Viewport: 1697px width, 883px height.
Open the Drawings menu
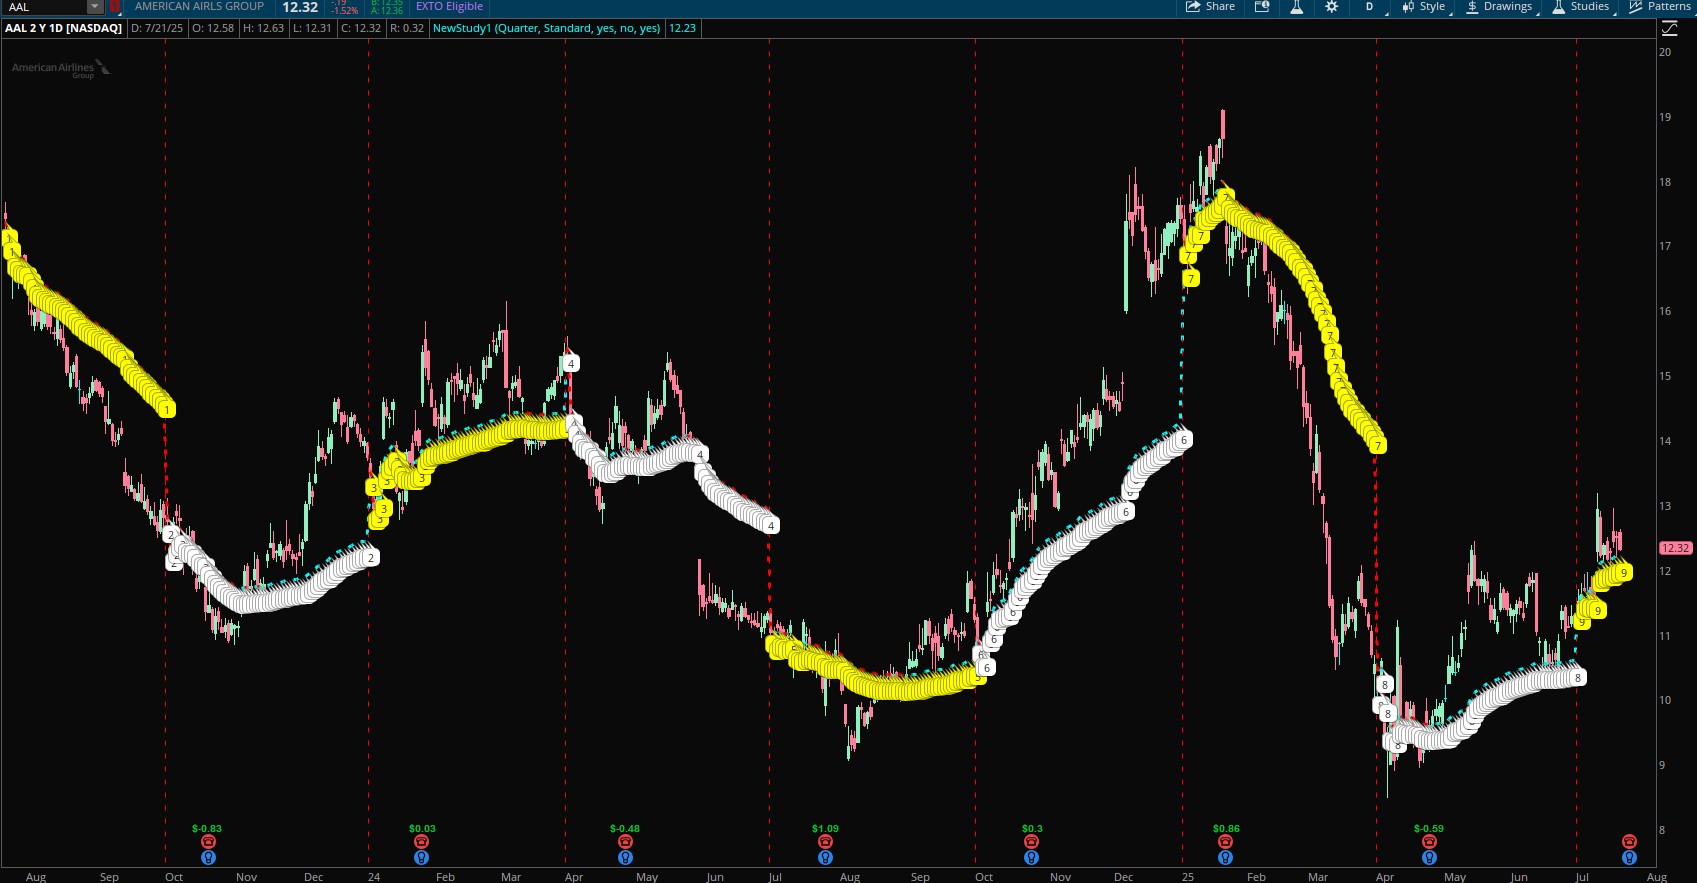1500,7
